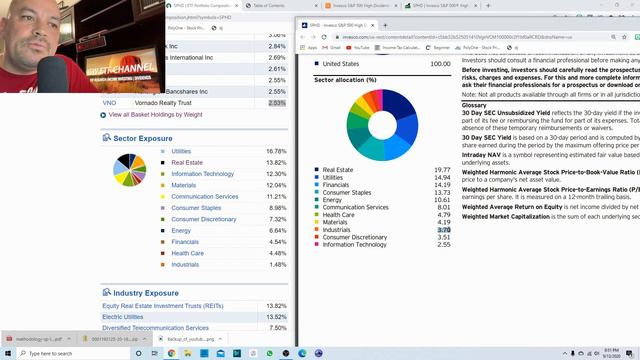The image size is (640, 360).
Task: Switch to the Invesco S&P 500 High Dividend tab
Action: click(361, 6)
